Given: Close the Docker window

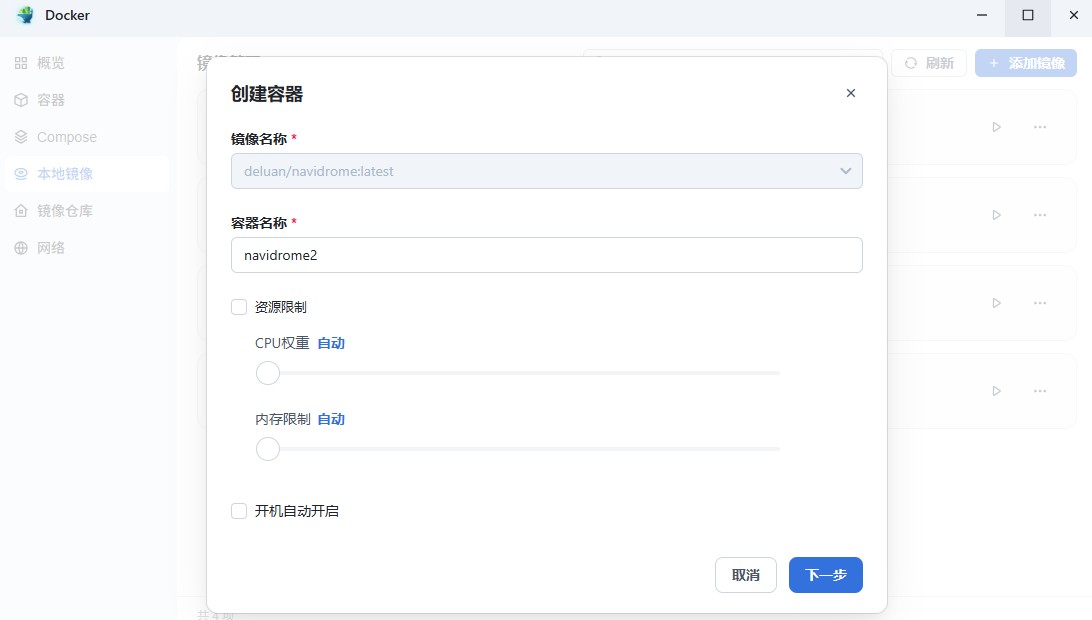Looking at the screenshot, I should 1074,15.
